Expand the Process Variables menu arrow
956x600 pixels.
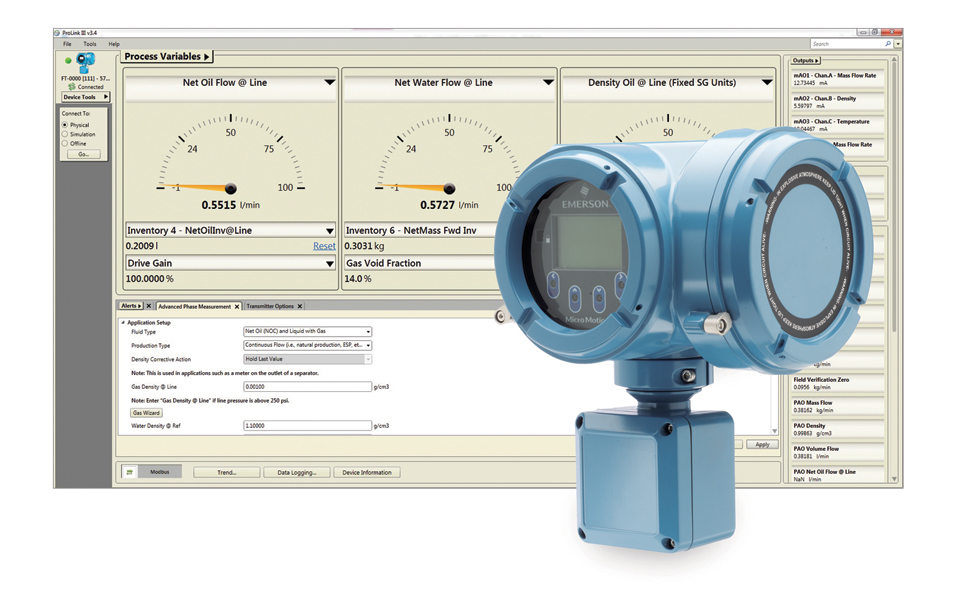coord(207,57)
